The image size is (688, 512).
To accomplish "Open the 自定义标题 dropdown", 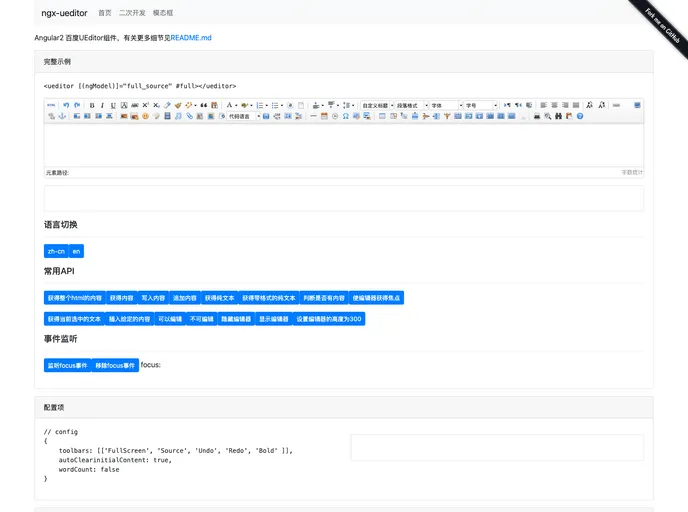I will click(x=377, y=105).
